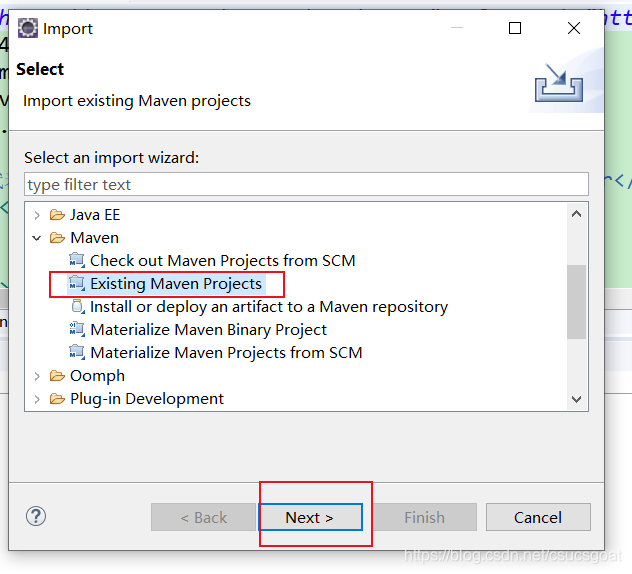Select the Maven folder icon

click(57, 238)
